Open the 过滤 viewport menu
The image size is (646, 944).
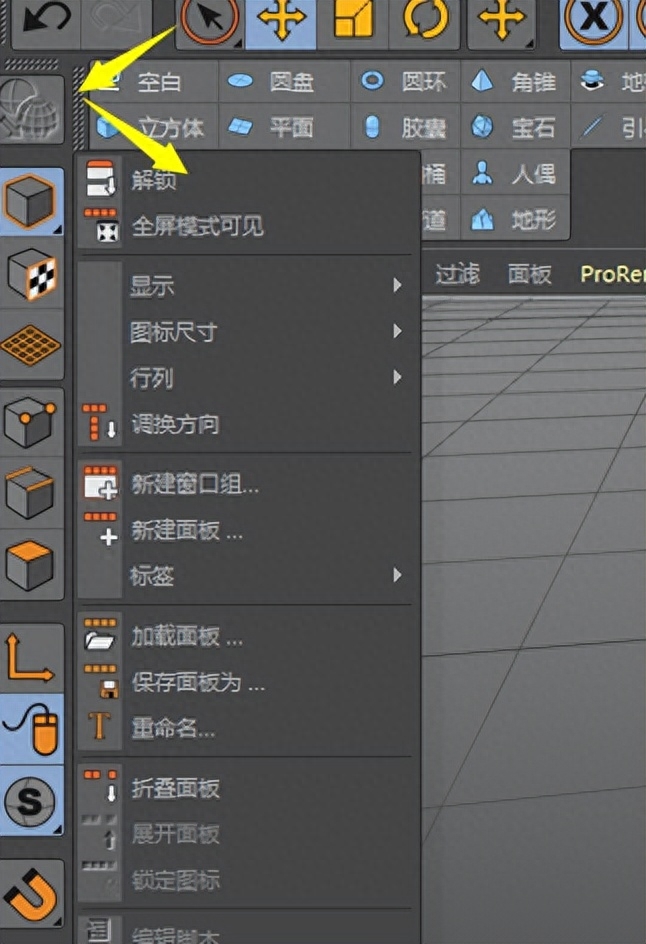coord(458,274)
